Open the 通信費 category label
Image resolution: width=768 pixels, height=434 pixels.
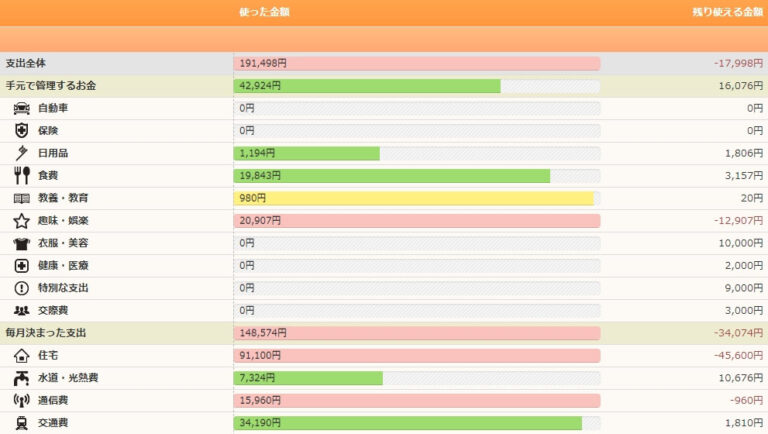coord(53,401)
